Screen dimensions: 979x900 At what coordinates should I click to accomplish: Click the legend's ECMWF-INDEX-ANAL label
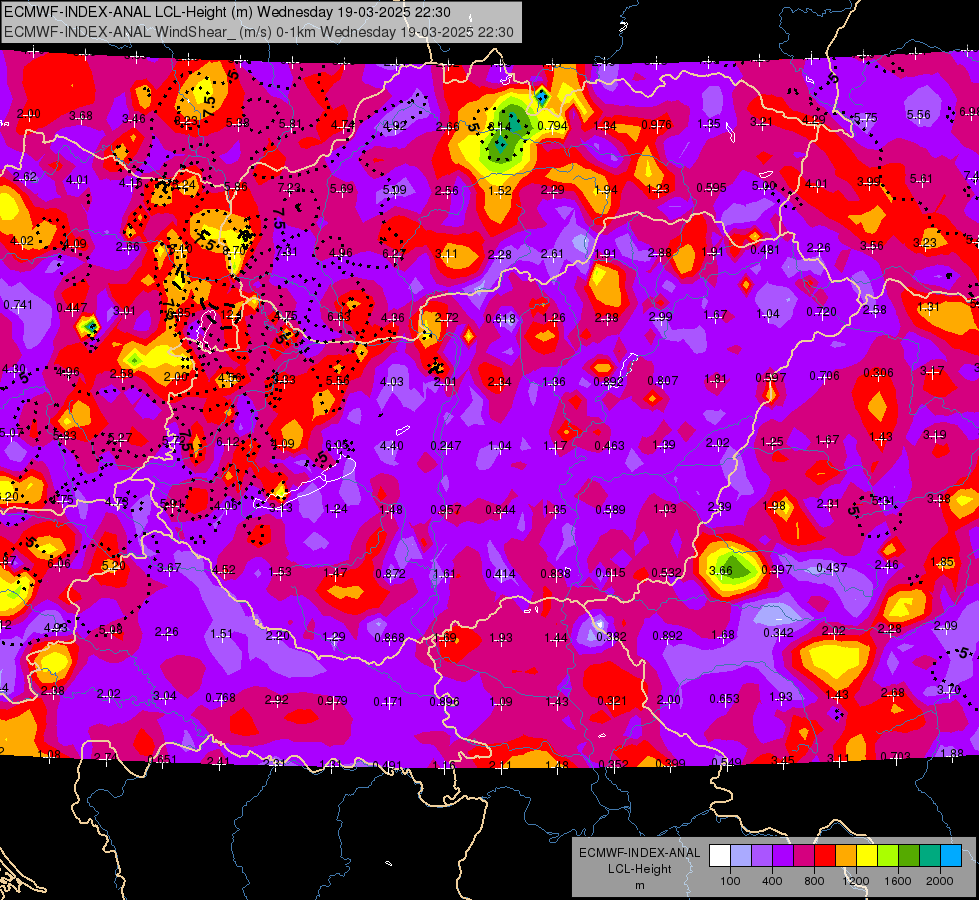(x=639, y=853)
